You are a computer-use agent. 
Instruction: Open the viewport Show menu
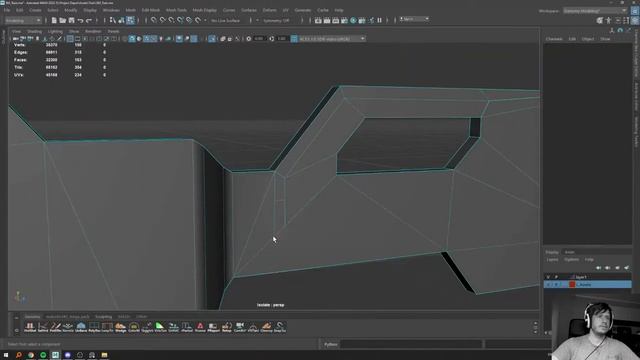point(74,31)
